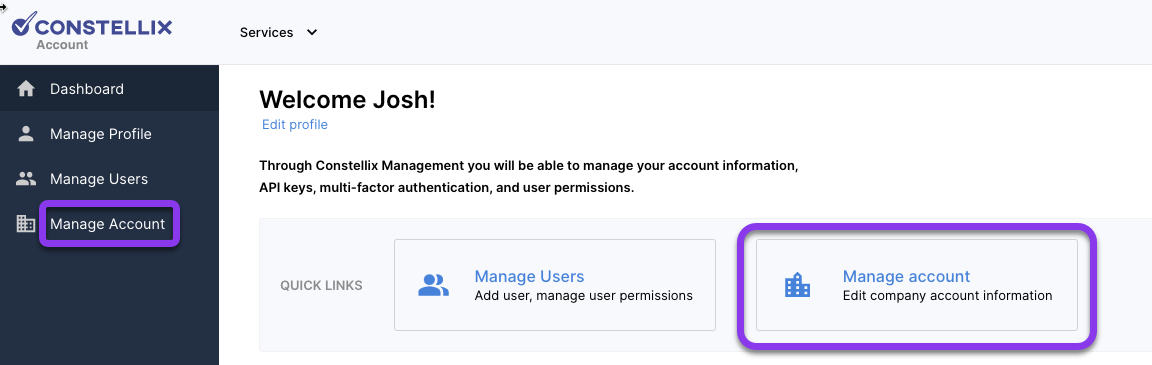Click the Manage Account building icon in sidebar
Viewport: 1152px width, 365px height.
(26, 223)
